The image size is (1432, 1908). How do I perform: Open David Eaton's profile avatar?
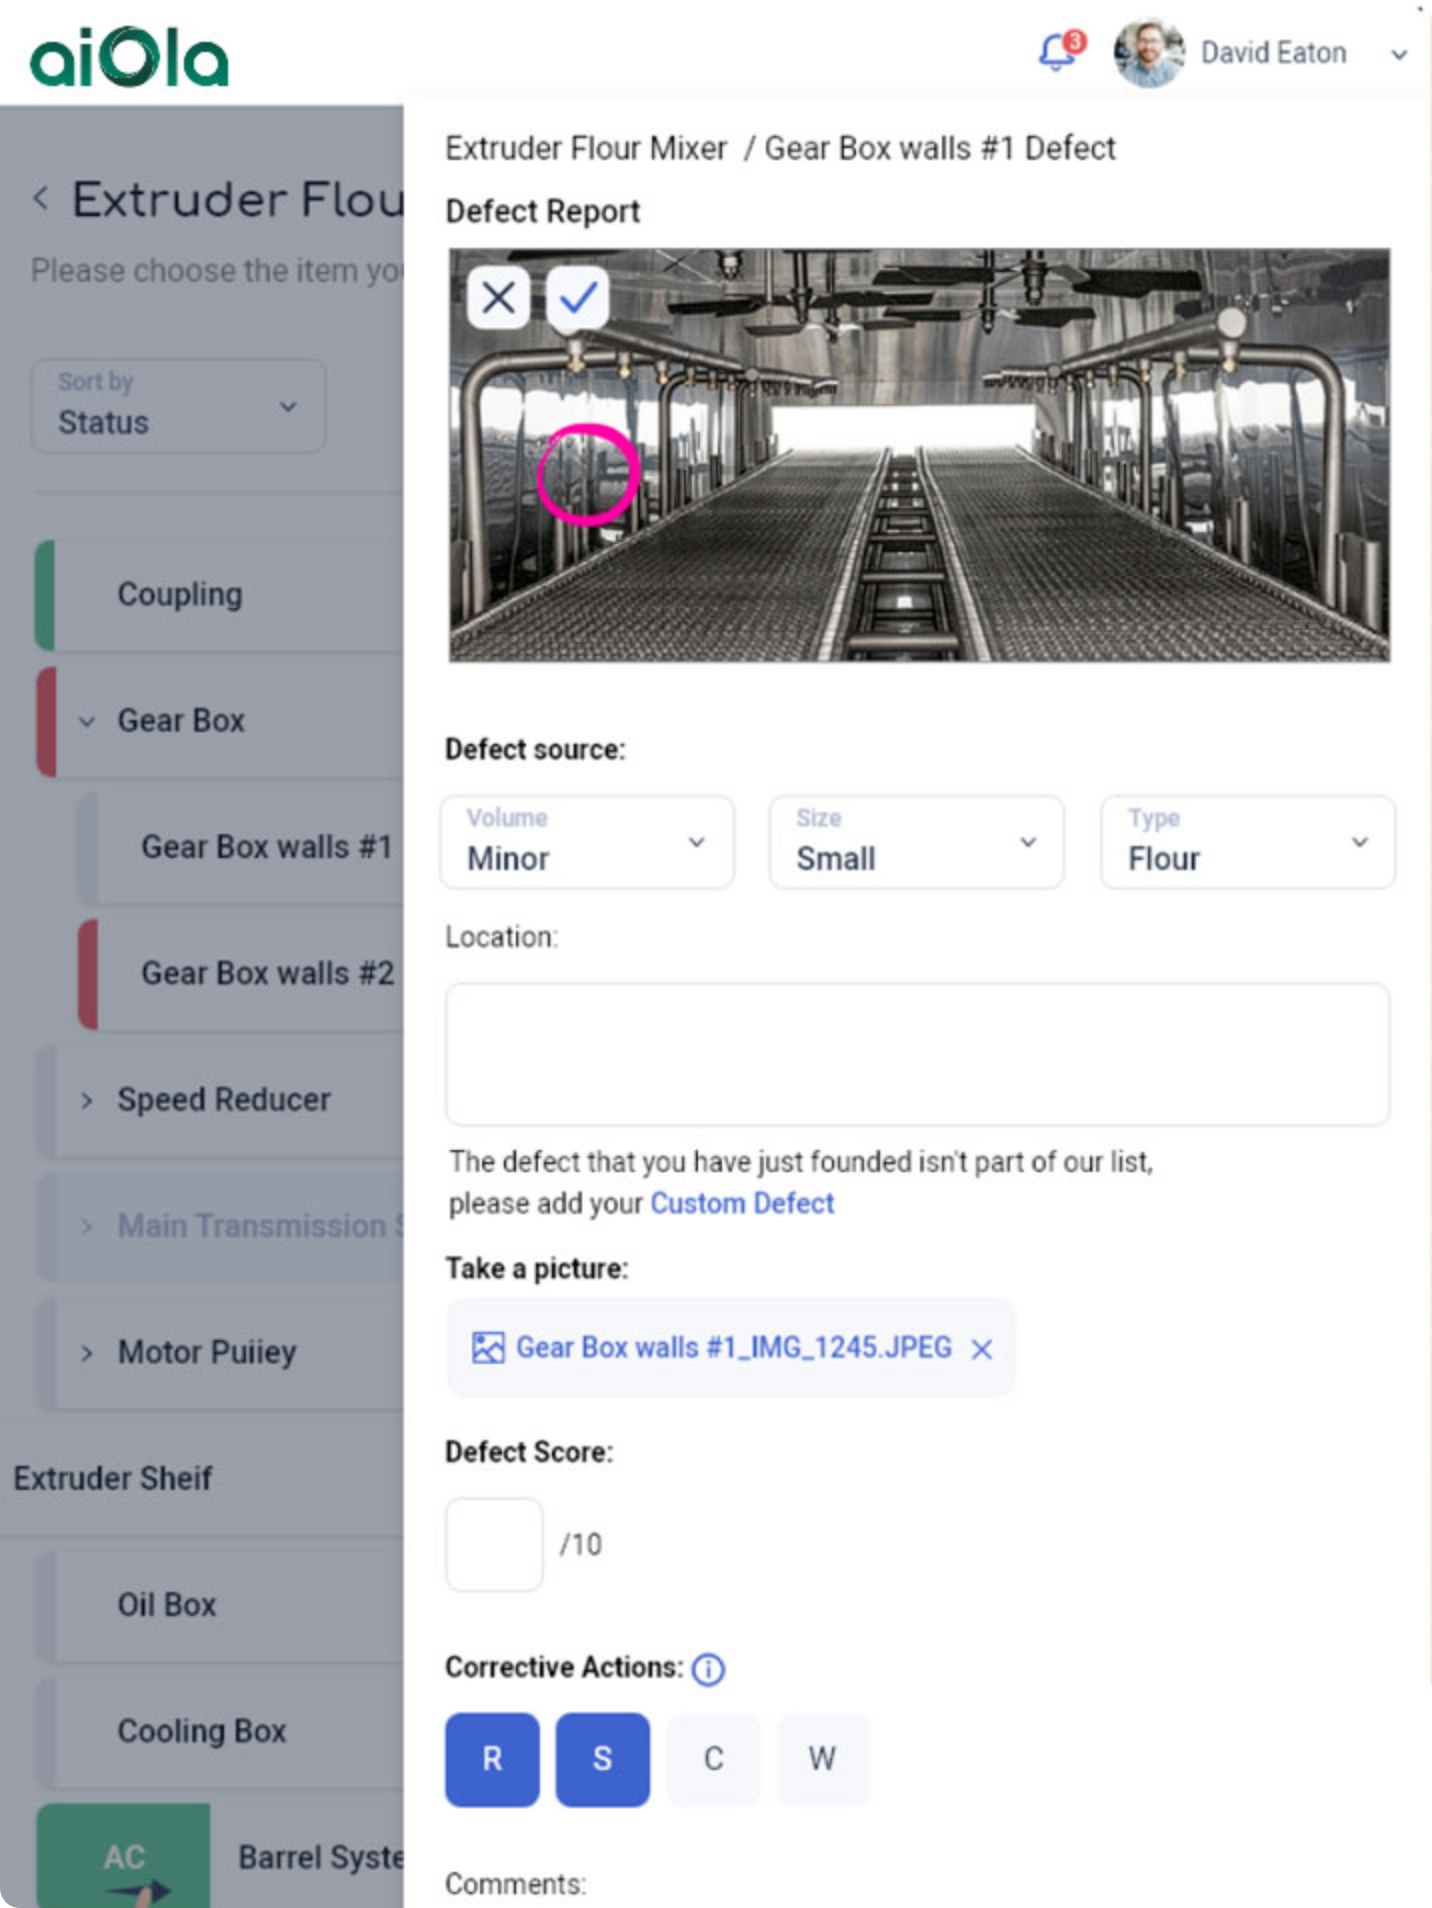(x=1149, y=52)
